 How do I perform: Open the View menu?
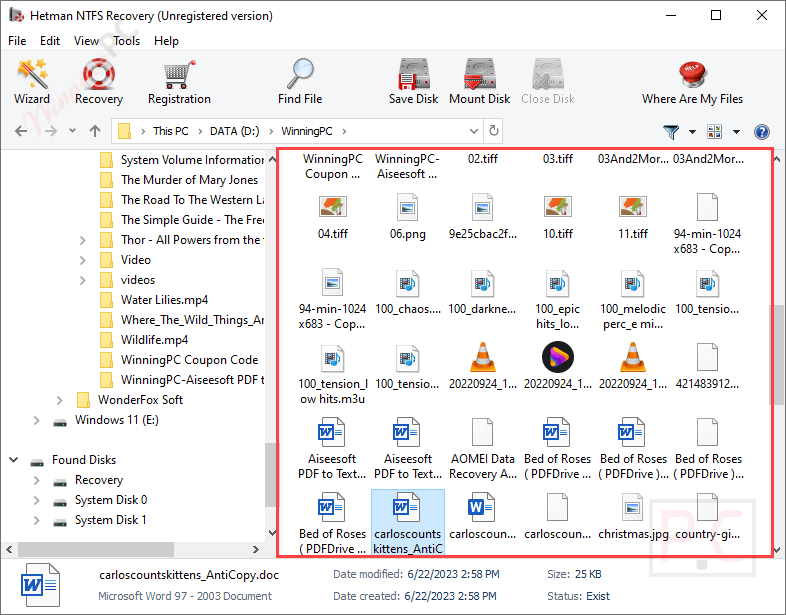click(x=86, y=41)
